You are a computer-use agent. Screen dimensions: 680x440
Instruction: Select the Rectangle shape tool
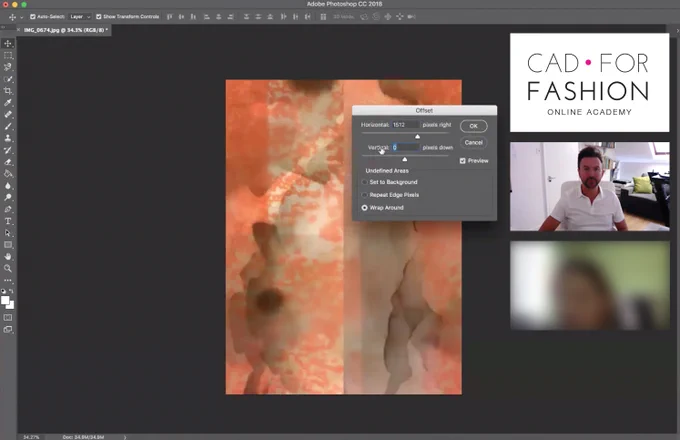(8, 245)
